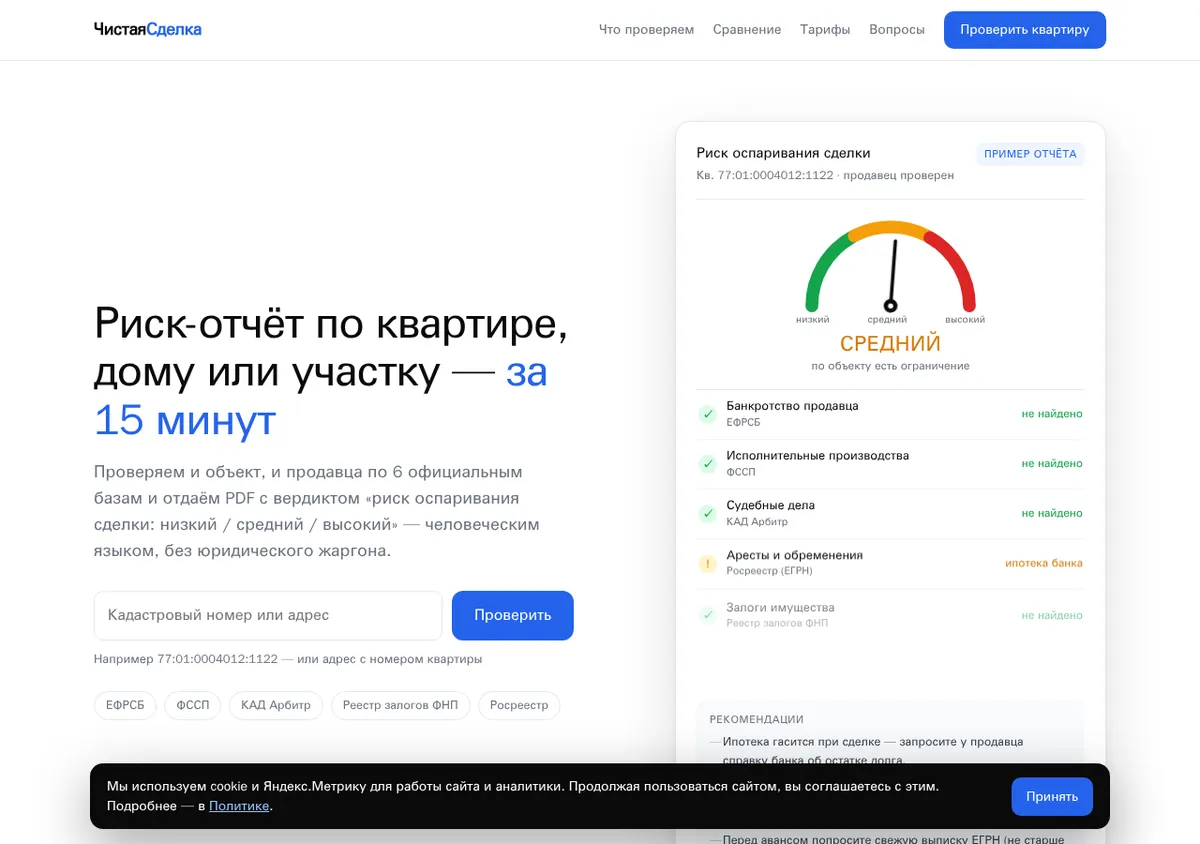This screenshot has width=1200, height=844.
Task: Click the blue Проверить button
Action: pyautogui.click(x=513, y=615)
